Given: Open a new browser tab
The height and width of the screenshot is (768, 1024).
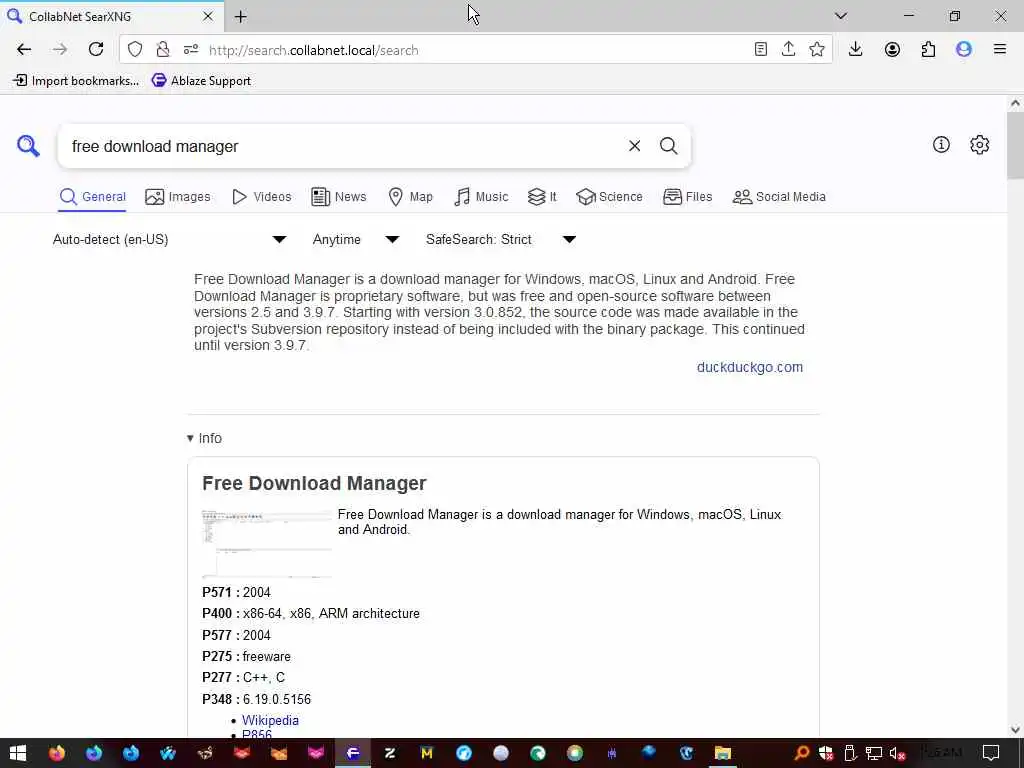Looking at the screenshot, I should click(x=241, y=17).
